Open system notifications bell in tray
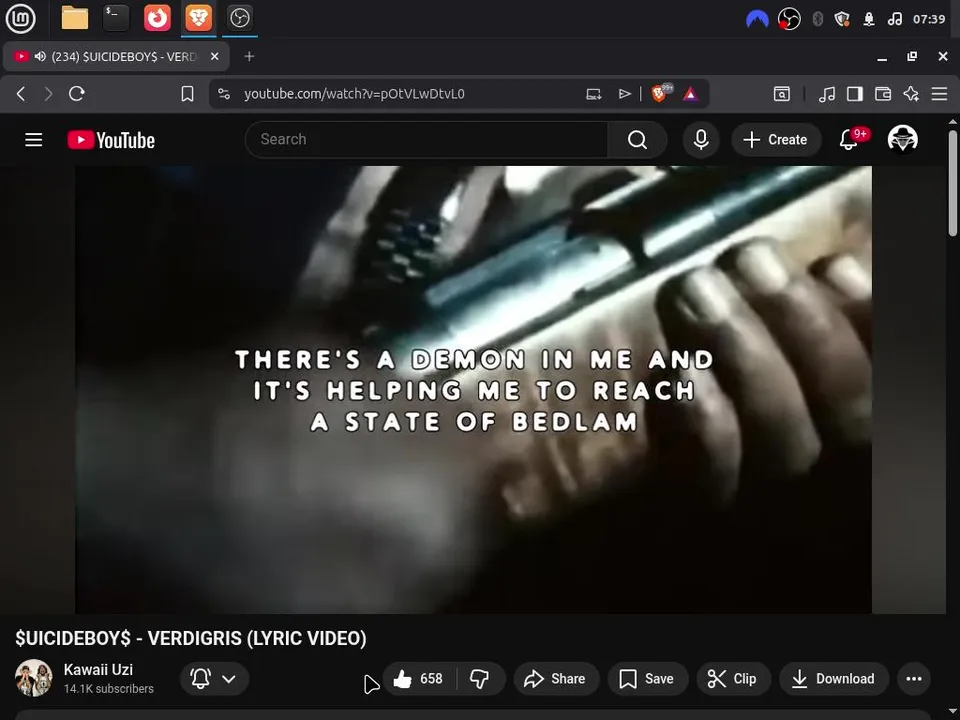This screenshot has height=720, width=960. point(868,20)
